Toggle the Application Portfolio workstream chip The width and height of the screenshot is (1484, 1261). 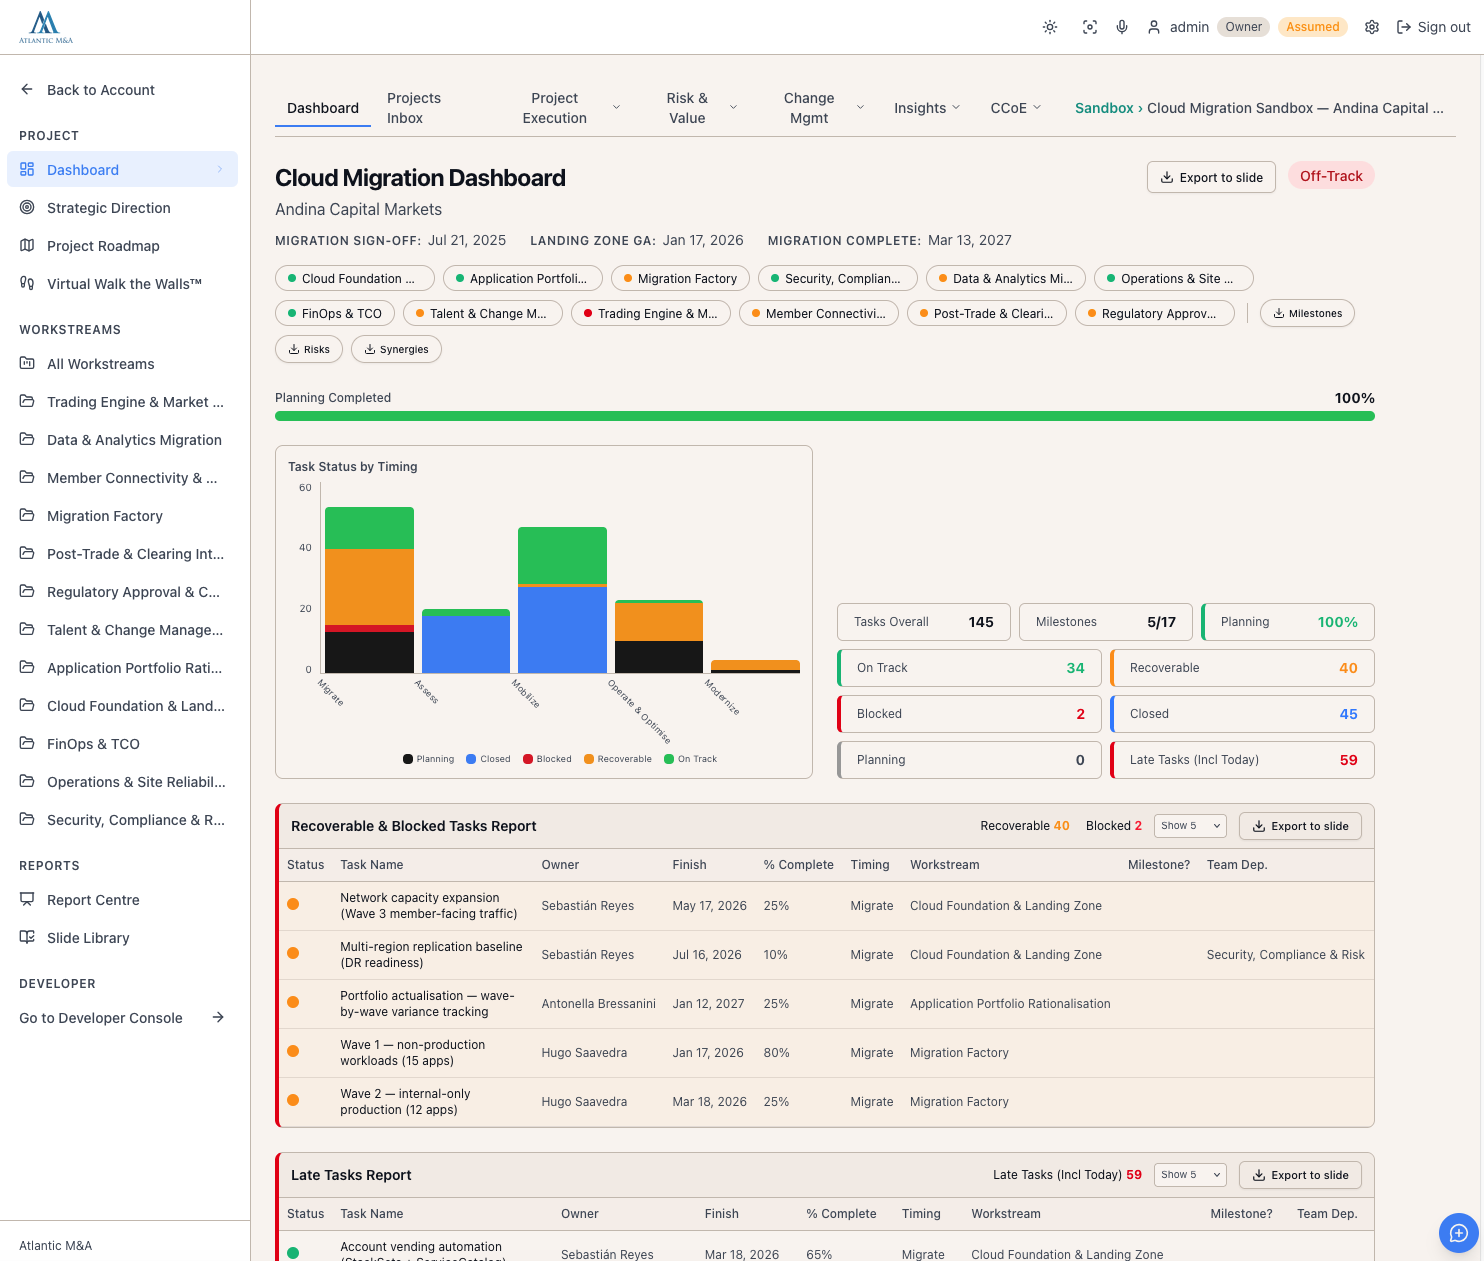pyautogui.click(x=523, y=278)
